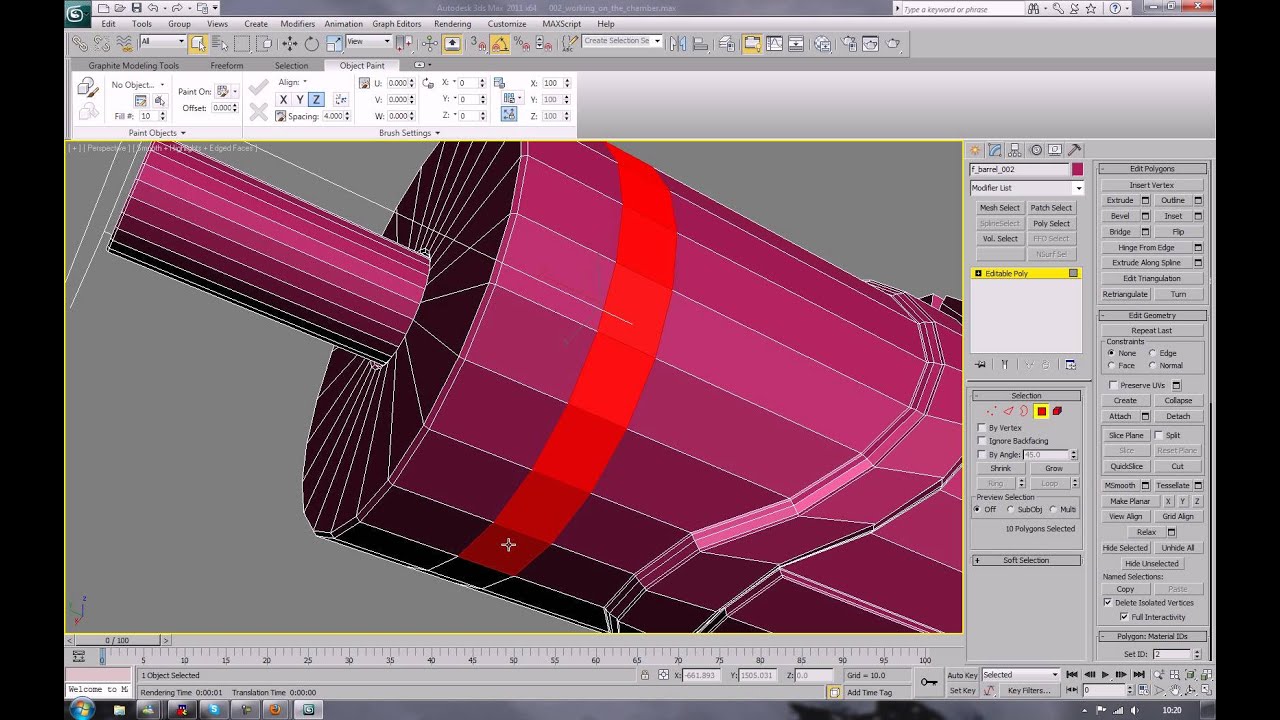The height and width of the screenshot is (720, 1280).
Task: Open the Utilities hammer panel tab
Action: tap(1074, 150)
